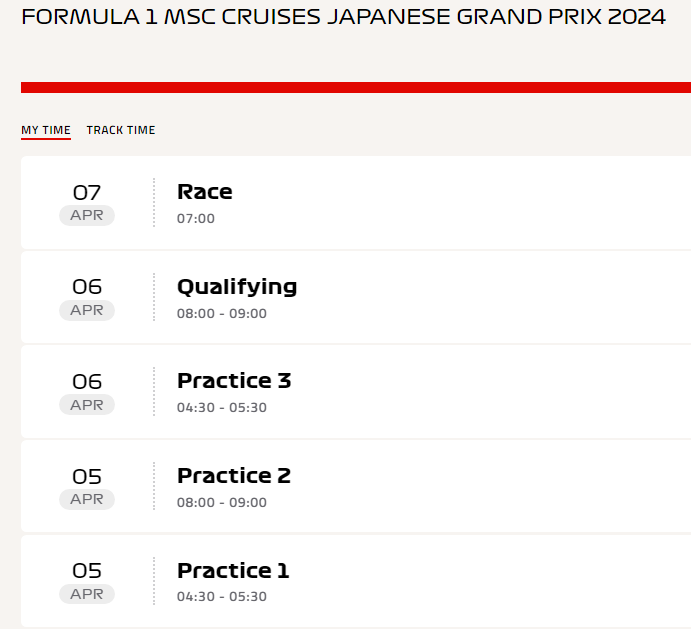
Task: Click the Race start time 07:00
Action: click(x=196, y=219)
